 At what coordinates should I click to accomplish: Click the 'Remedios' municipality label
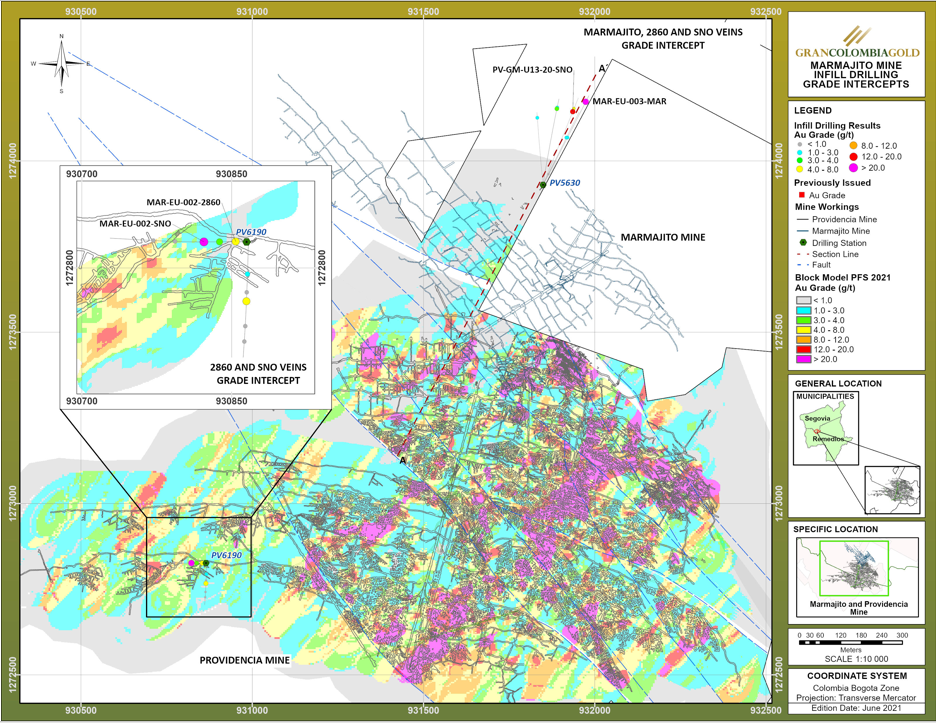[x=829, y=439]
